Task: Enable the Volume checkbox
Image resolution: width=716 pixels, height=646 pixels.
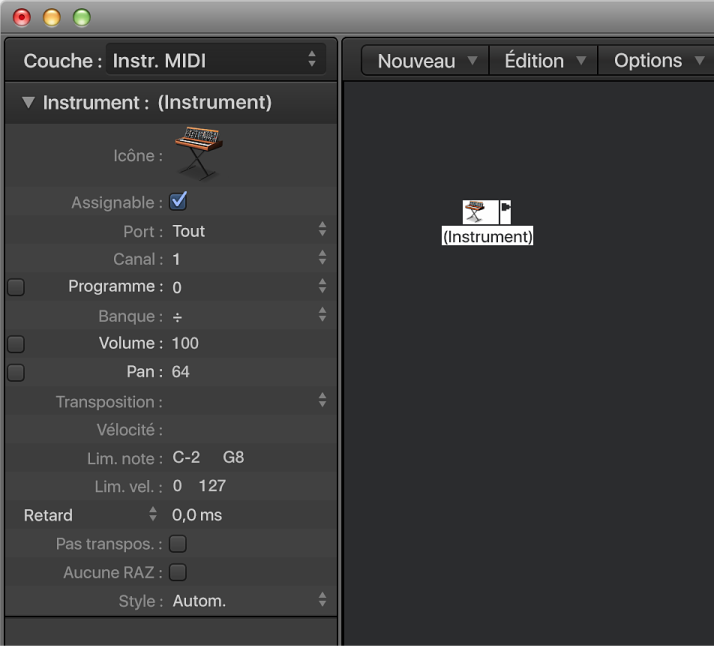Action: pos(16,344)
